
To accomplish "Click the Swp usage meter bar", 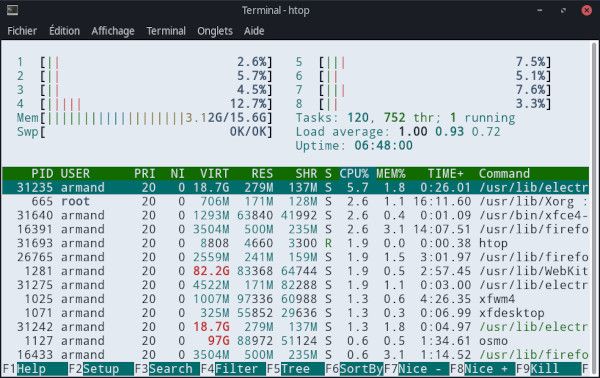I will pyautogui.click(x=145, y=132).
